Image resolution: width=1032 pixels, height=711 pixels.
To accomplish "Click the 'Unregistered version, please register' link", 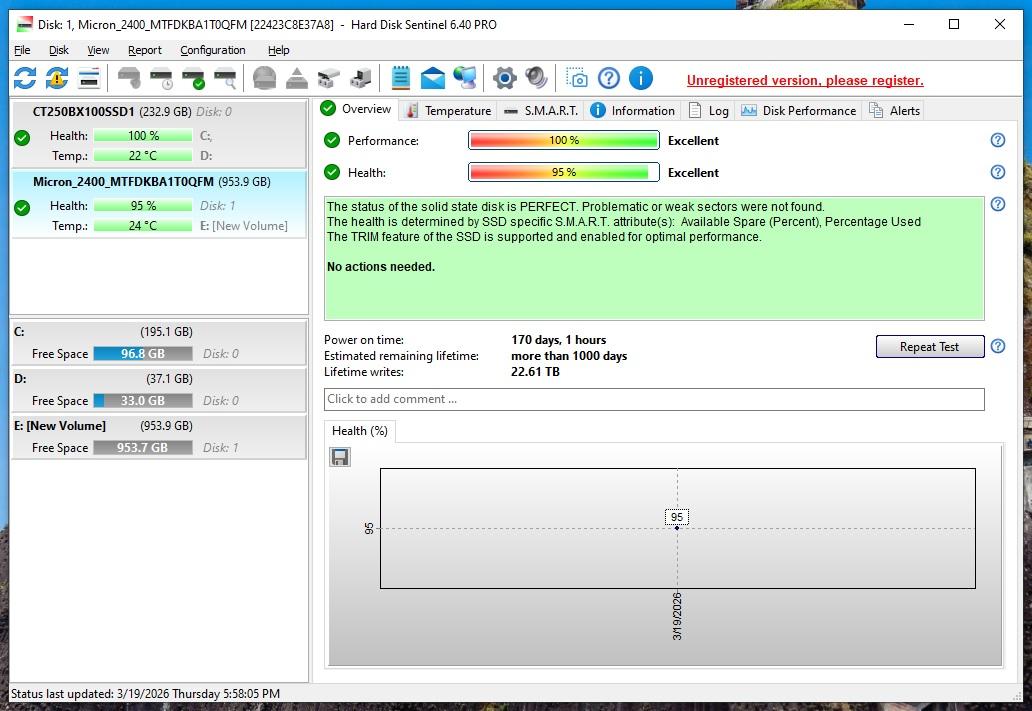I will coord(805,80).
